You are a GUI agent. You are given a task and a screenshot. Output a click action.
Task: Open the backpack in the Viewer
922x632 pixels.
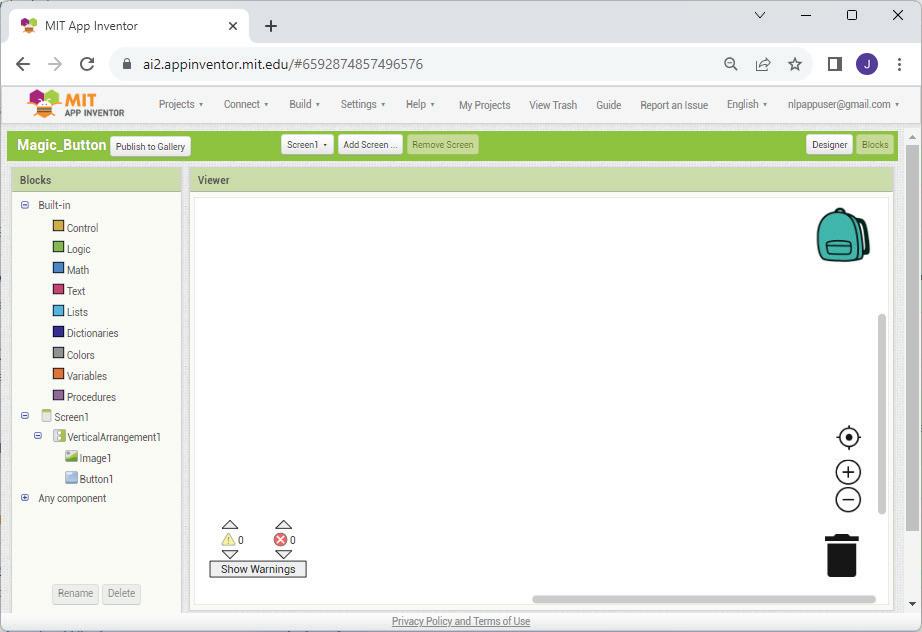[x=843, y=235]
